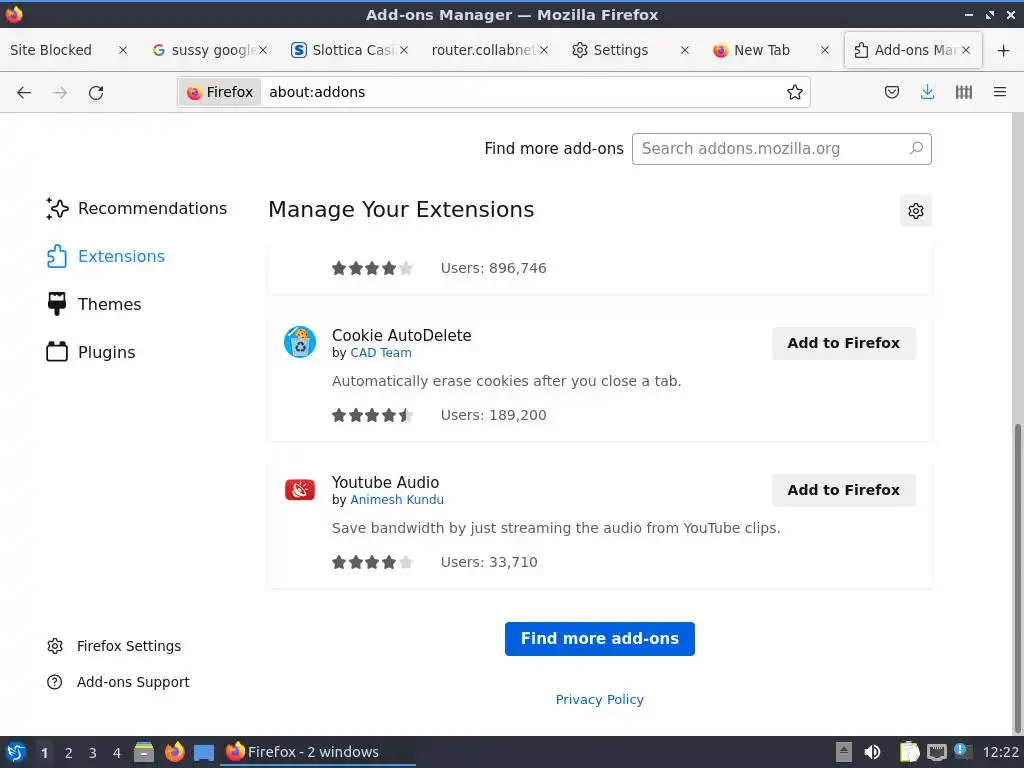The image size is (1024, 768).
Task: Click the Youtube Audio extension title
Action: click(385, 482)
